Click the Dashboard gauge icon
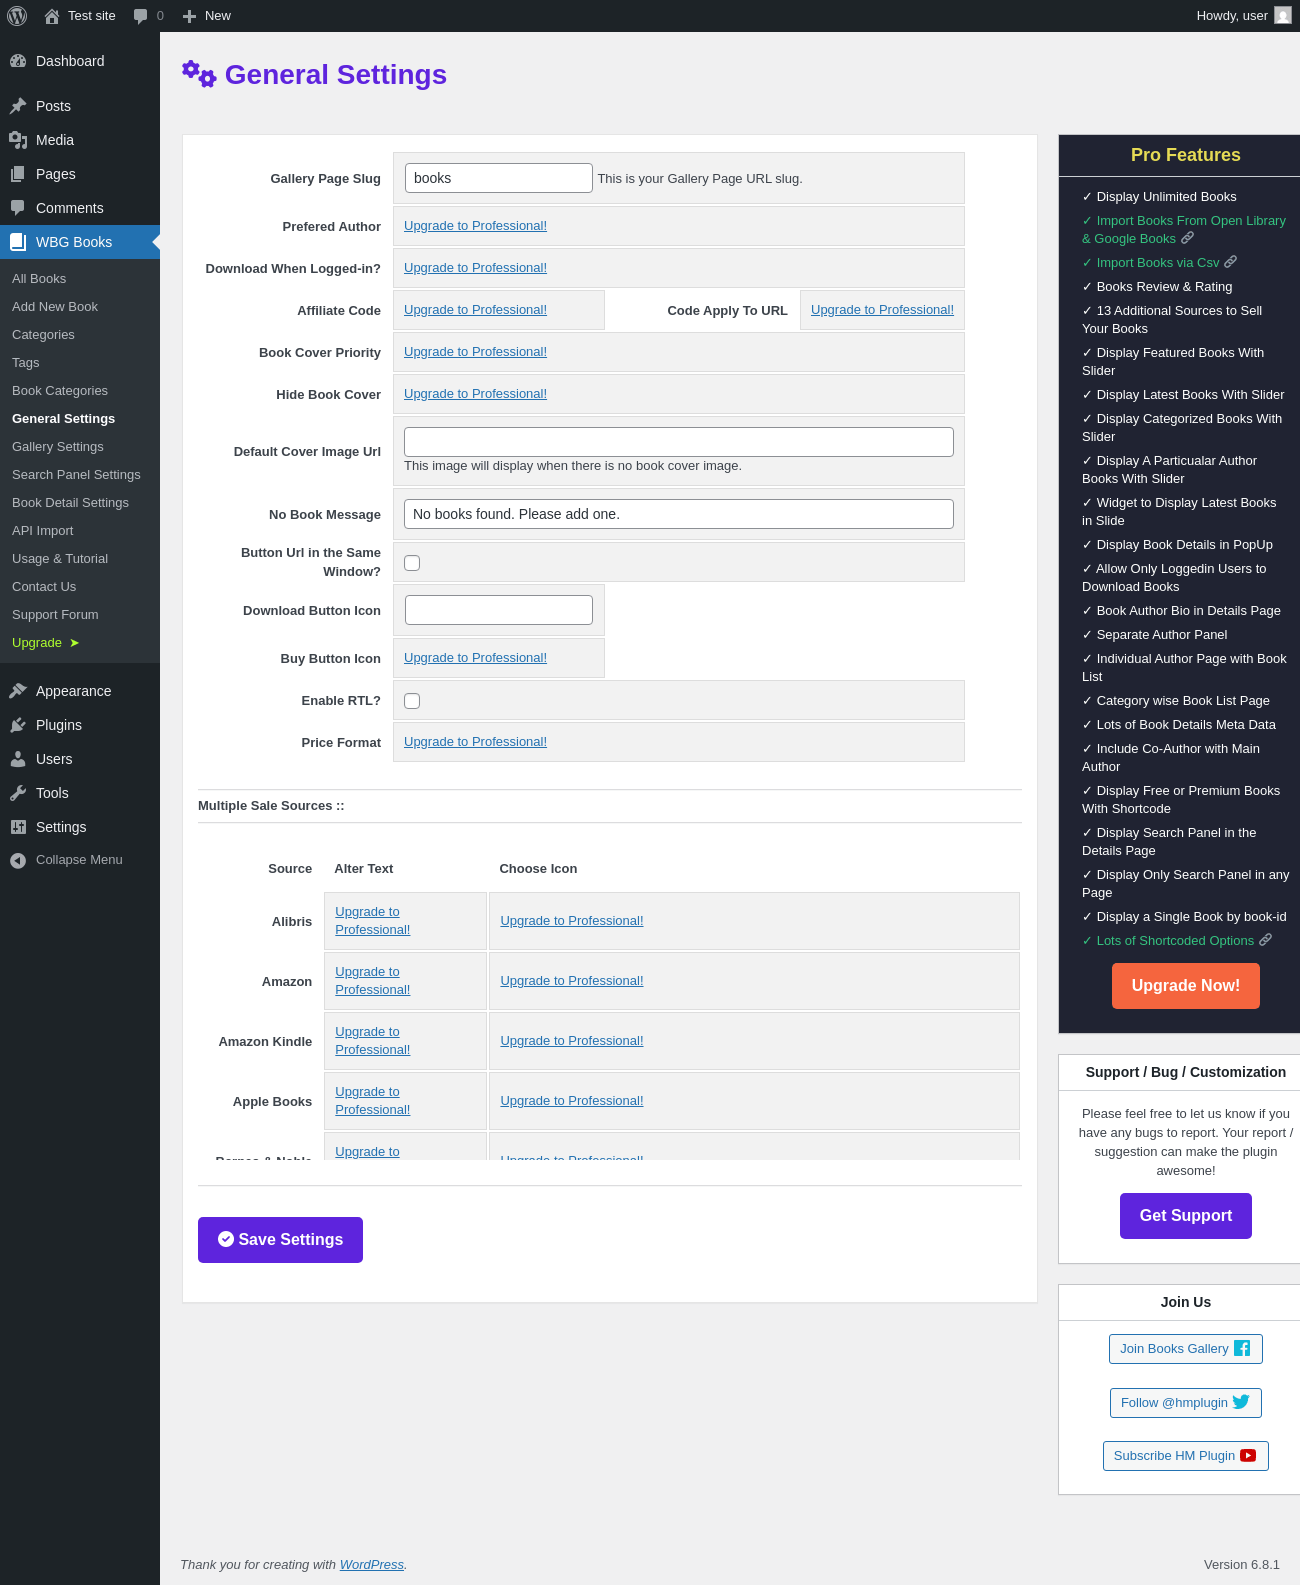The height and width of the screenshot is (1585, 1300). (18, 61)
